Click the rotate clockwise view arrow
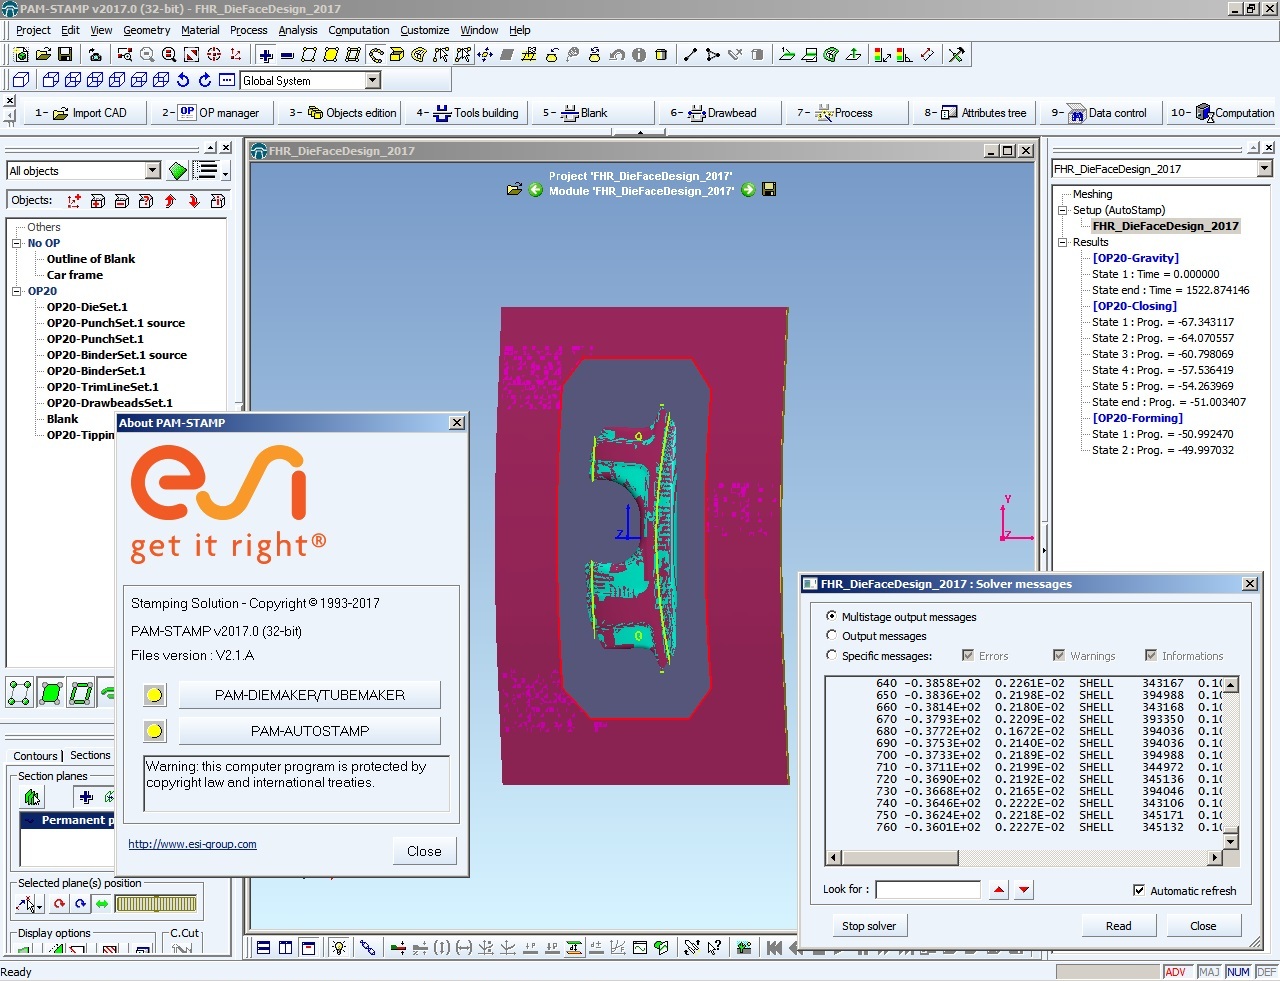The width and height of the screenshot is (1280, 981). click(x=205, y=80)
